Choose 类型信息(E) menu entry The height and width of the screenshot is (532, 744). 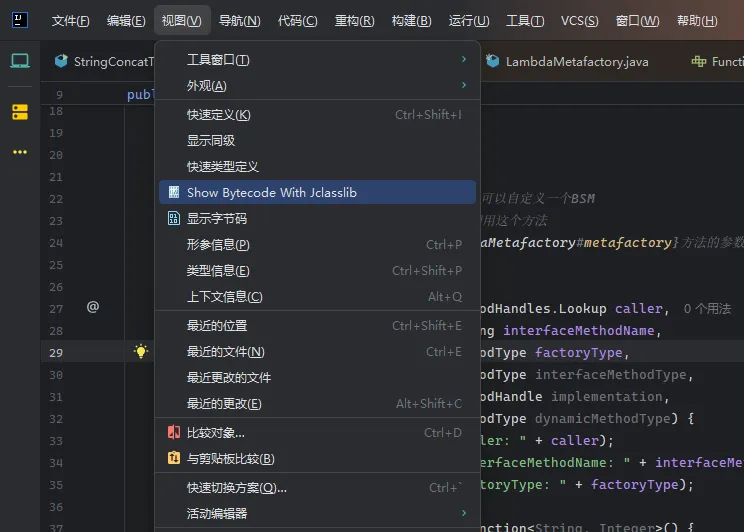tap(317, 271)
